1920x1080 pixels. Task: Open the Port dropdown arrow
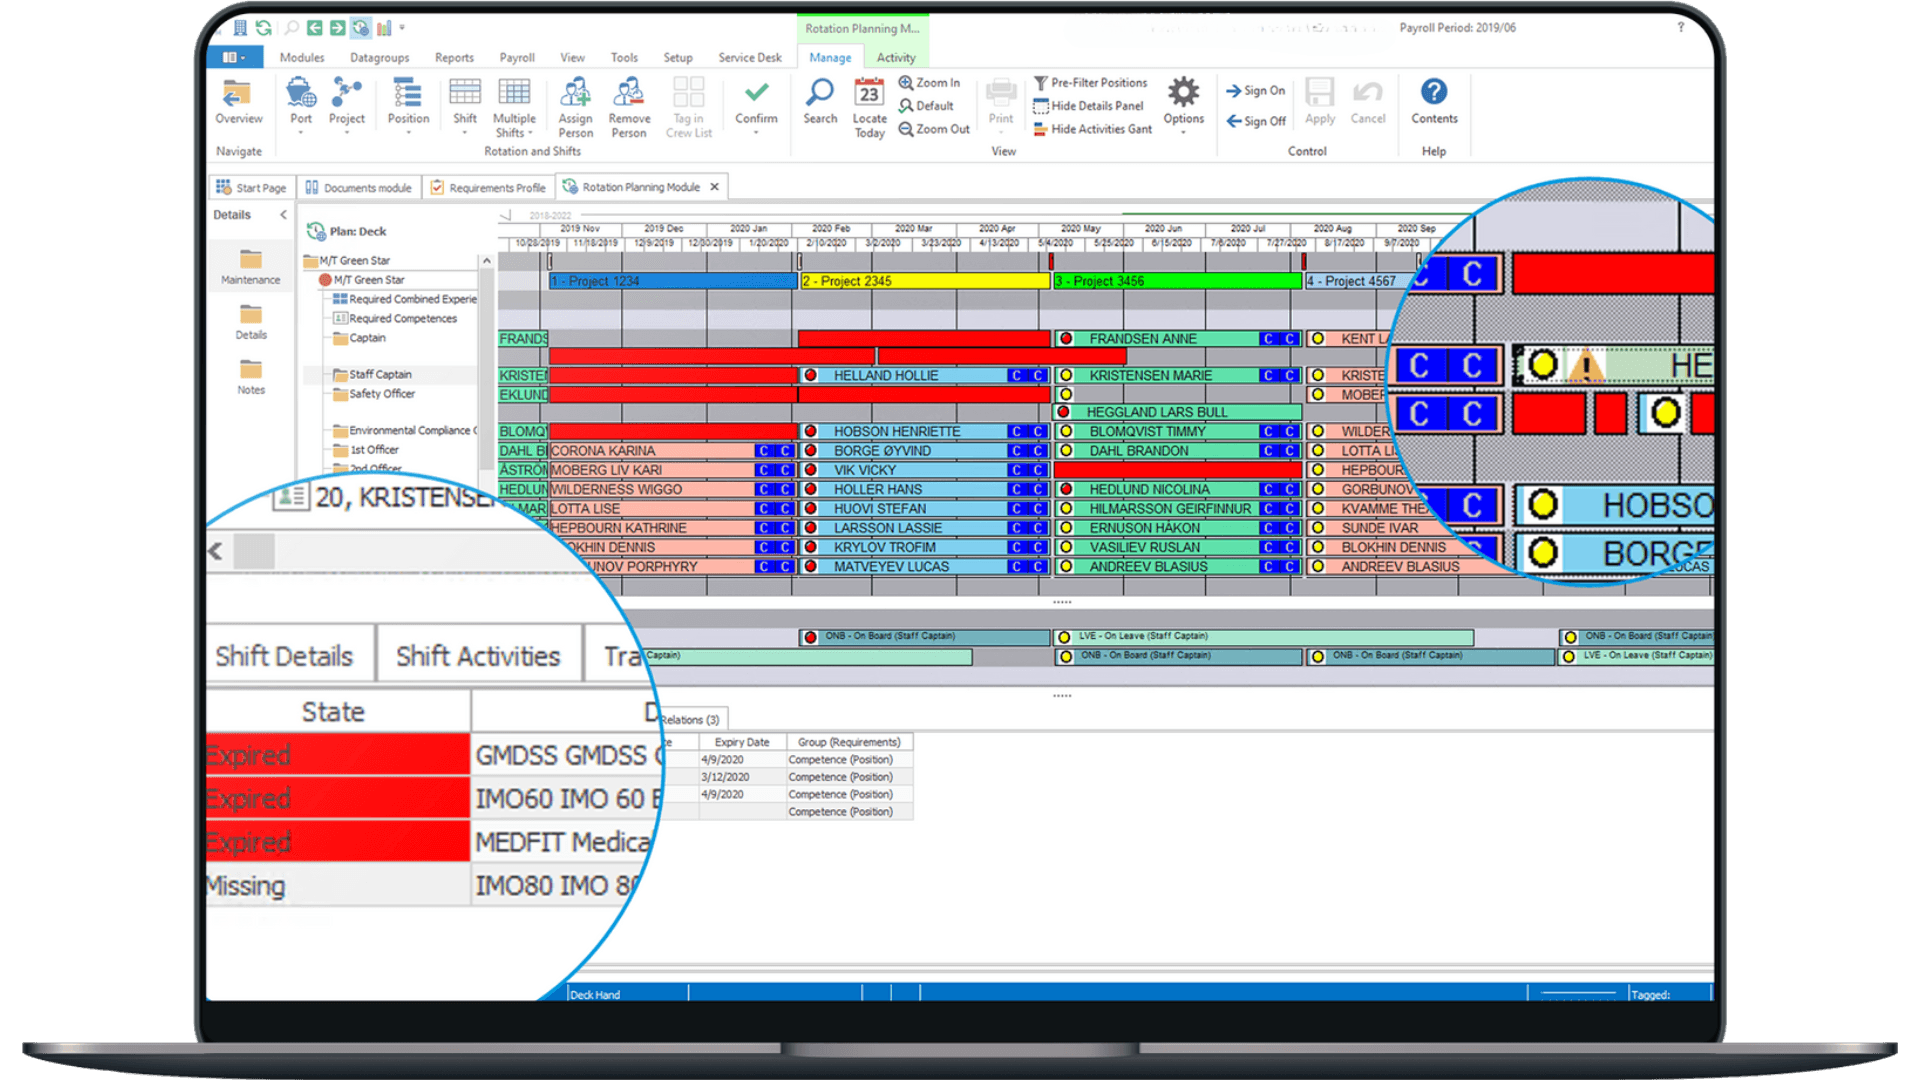click(x=300, y=132)
